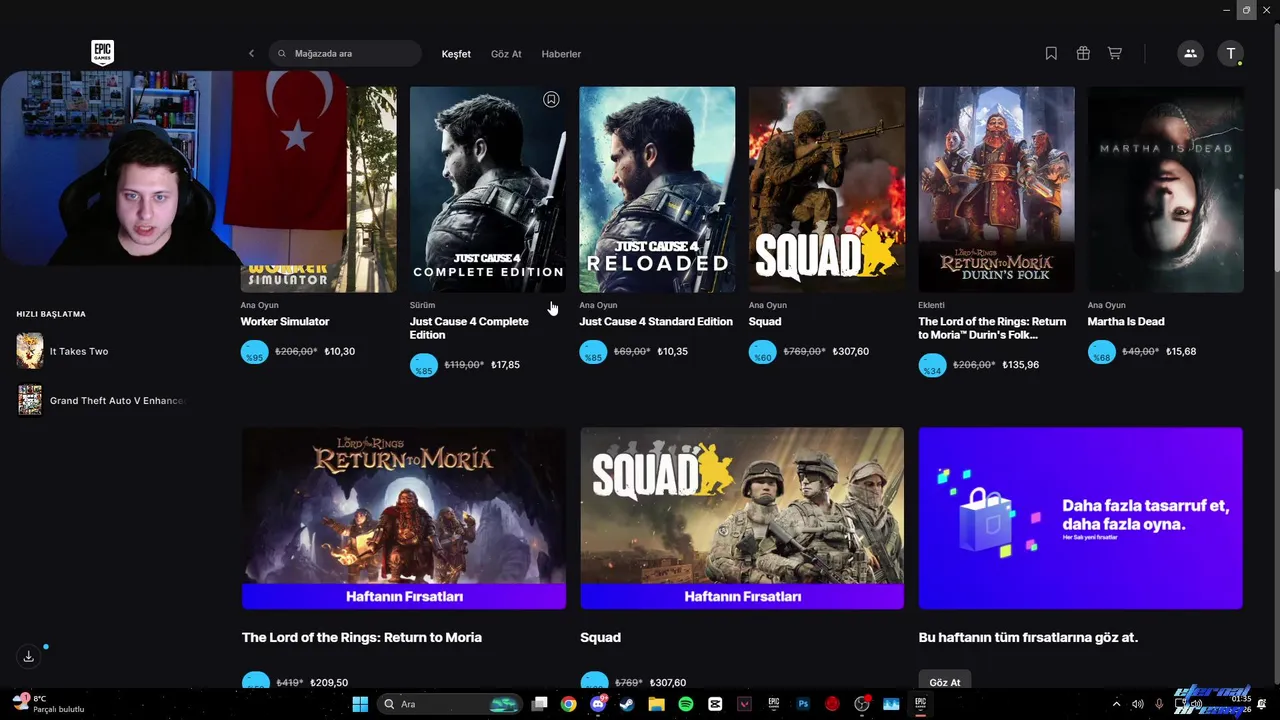Add Just Cause 4 Complete Edition to wishlist
Image resolution: width=1280 pixels, height=720 pixels.
(551, 100)
